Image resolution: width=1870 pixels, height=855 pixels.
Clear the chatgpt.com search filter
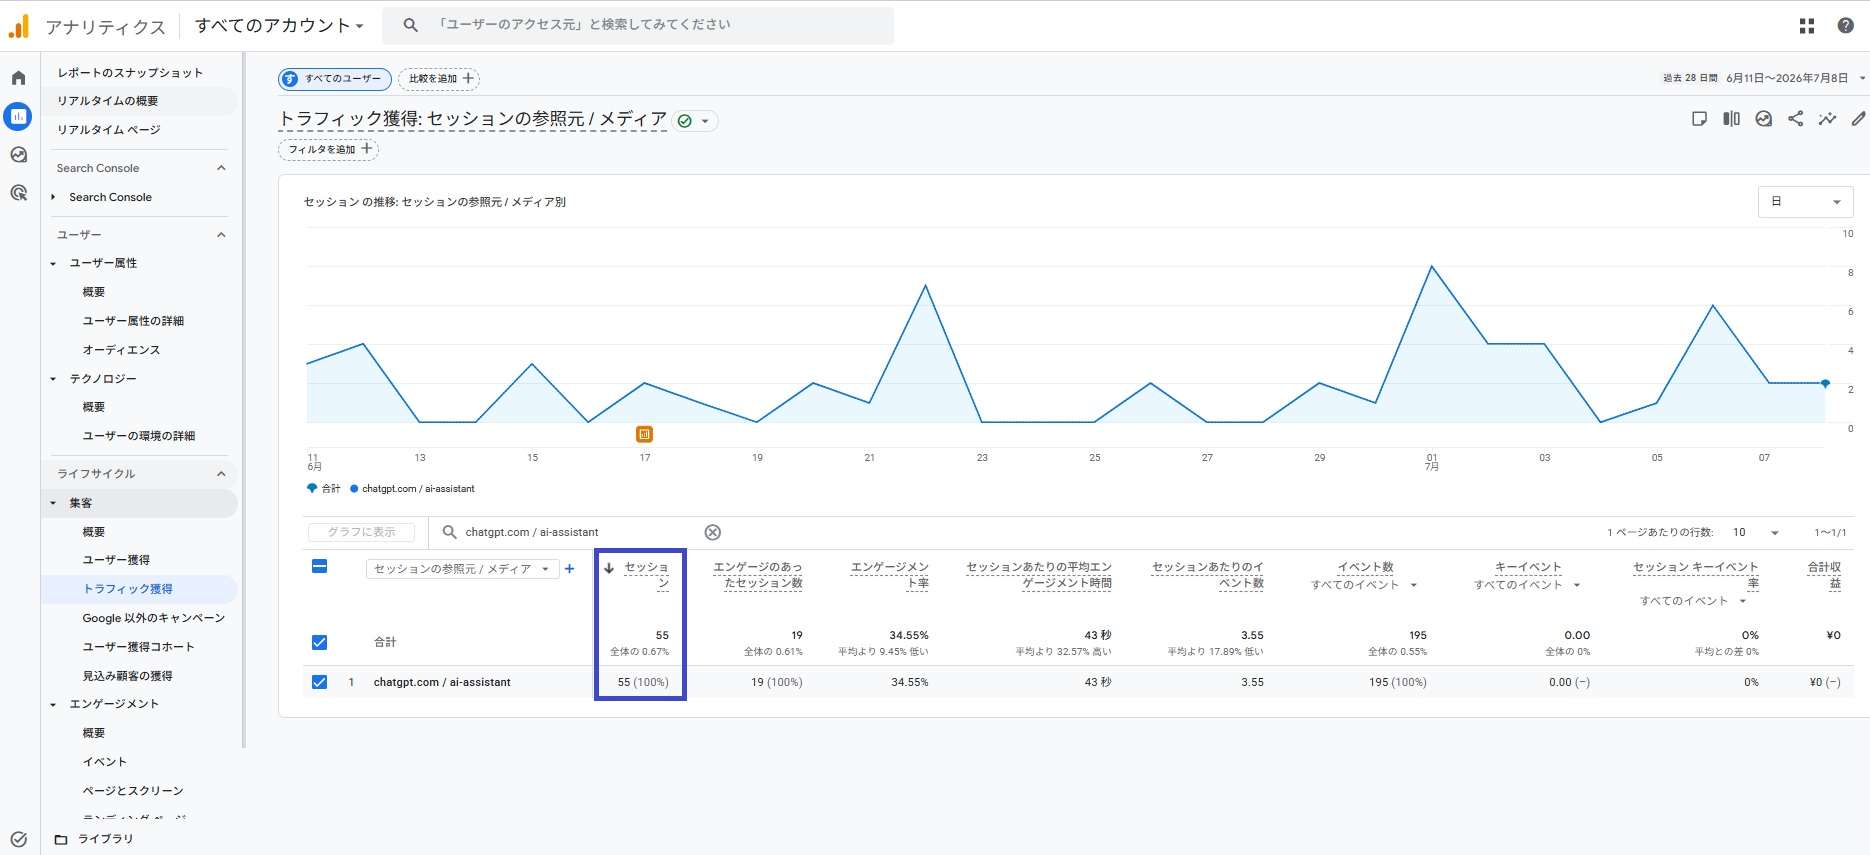click(713, 532)
